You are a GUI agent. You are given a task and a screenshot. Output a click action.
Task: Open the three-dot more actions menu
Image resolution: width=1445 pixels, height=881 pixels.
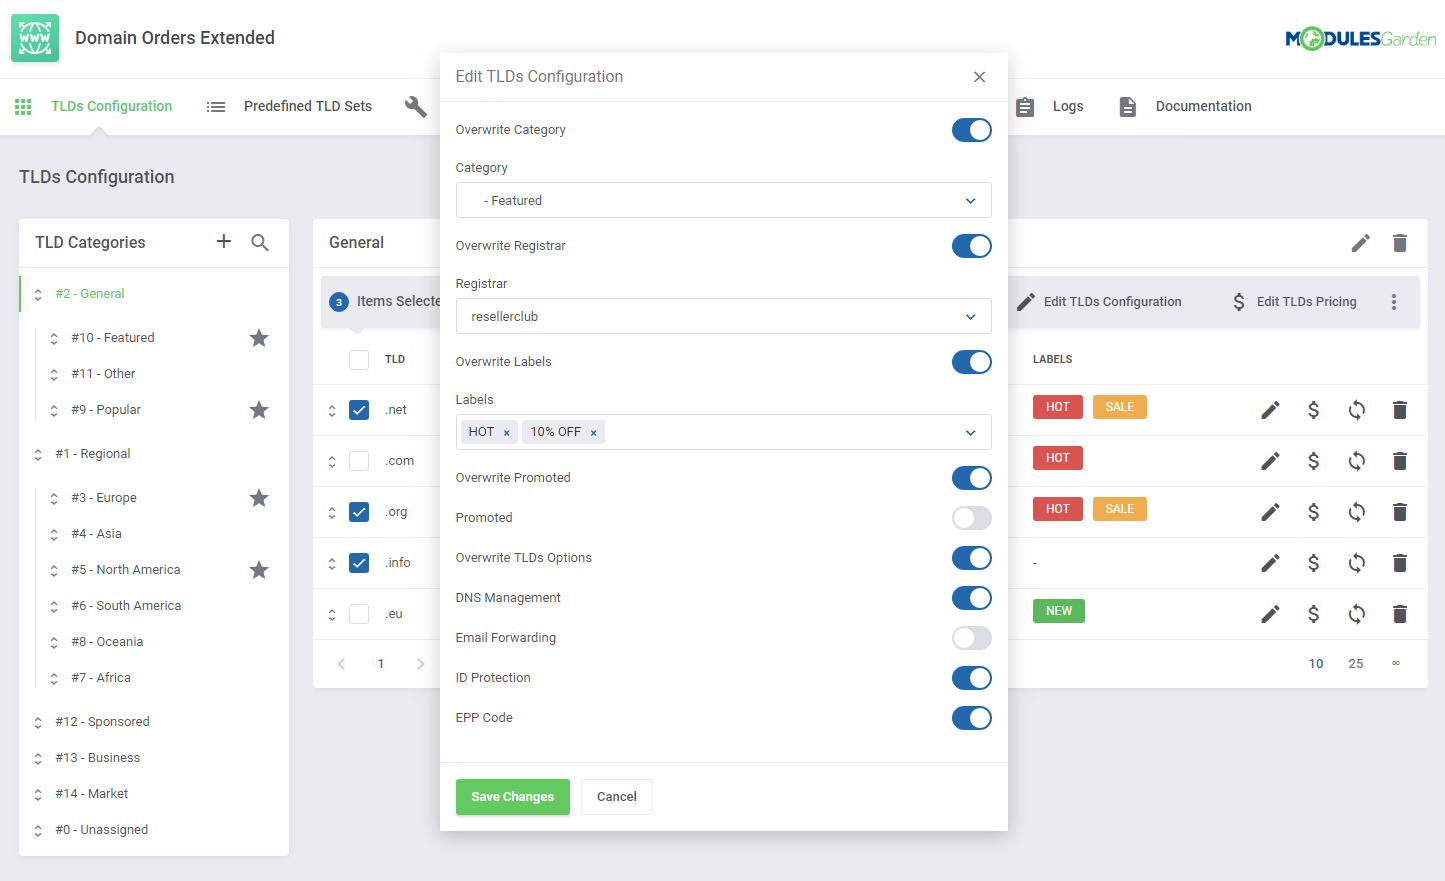click(1393, 302)
